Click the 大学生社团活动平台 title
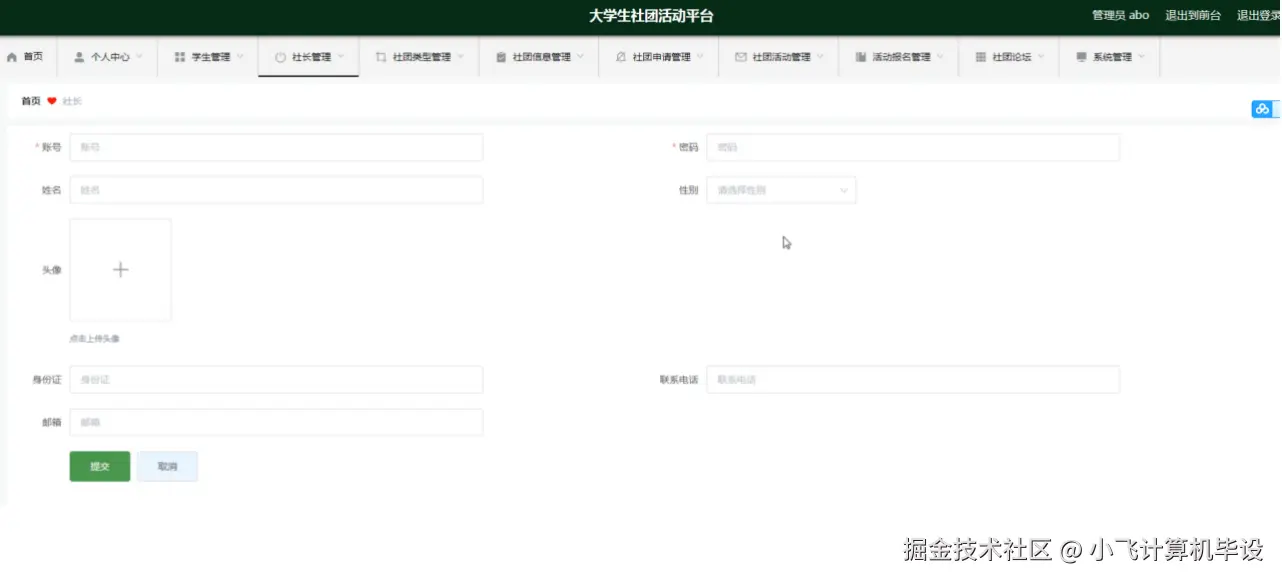Screen dimensions: 1282x582 [651, 16]
